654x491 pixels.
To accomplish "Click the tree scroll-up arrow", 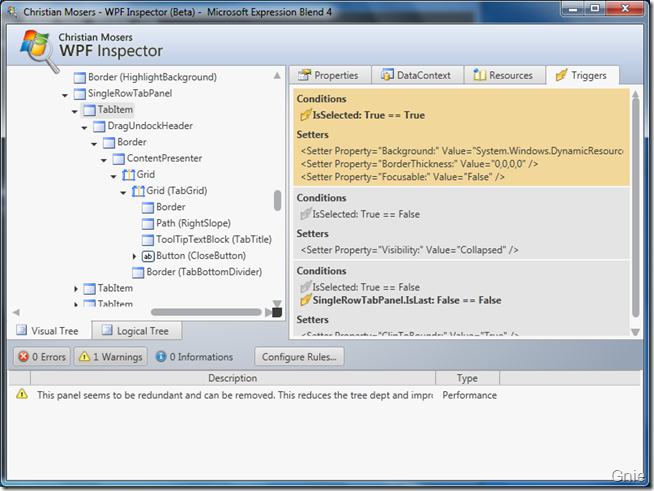I will [277, 76].
